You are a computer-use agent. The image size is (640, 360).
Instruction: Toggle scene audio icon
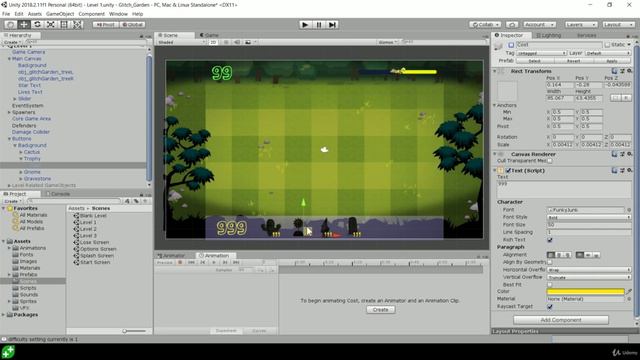click(x=237, y=42)
